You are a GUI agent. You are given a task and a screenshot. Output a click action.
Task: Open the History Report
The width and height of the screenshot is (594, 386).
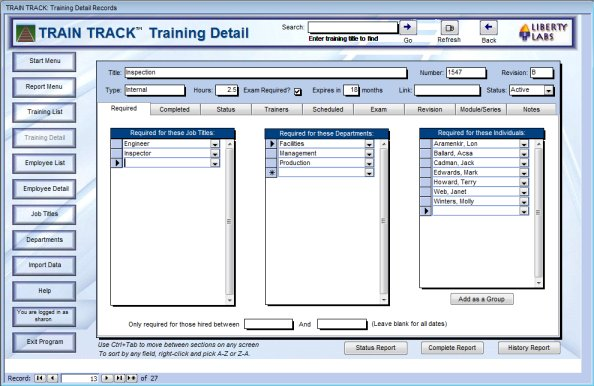point(529,348)
